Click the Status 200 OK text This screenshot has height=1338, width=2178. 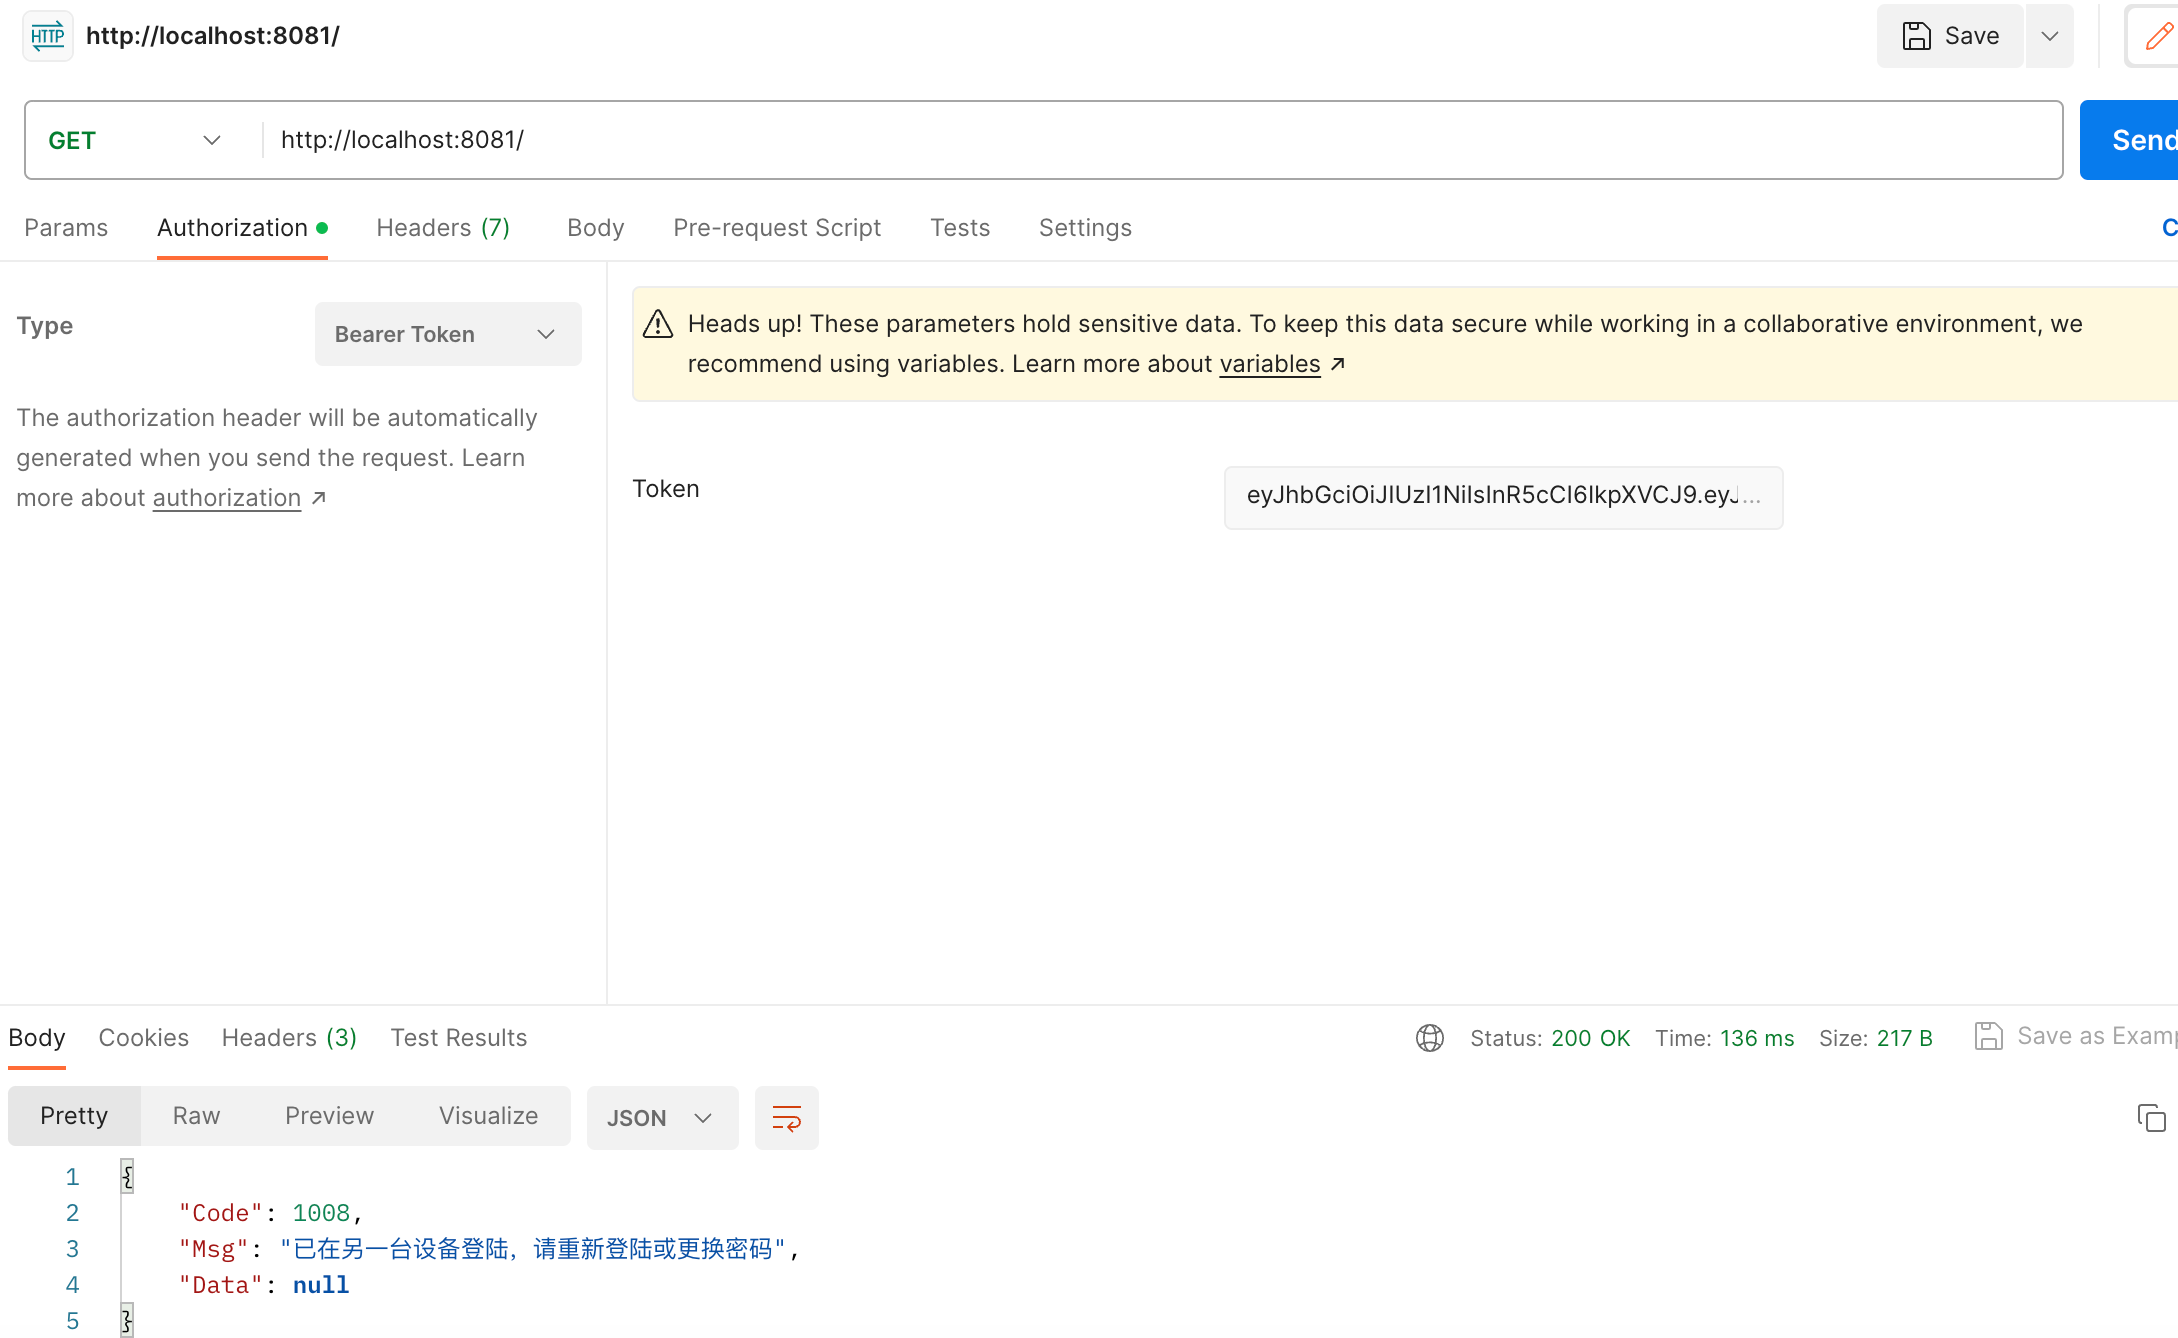pyautogui.click(x=1550, y=1038)
